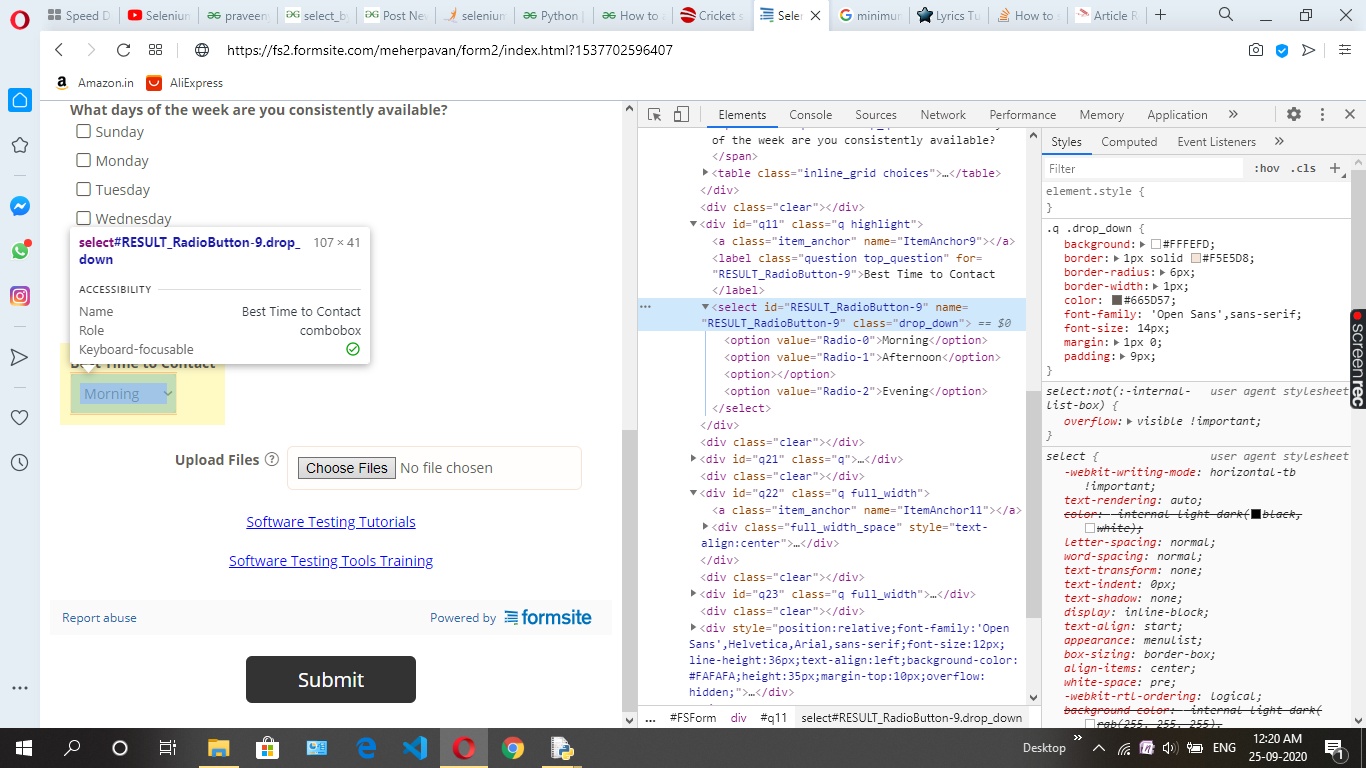1366x768 pixels.
Task: Open Visual Studio Code from taskbar
Action: (x=414, y=748)
